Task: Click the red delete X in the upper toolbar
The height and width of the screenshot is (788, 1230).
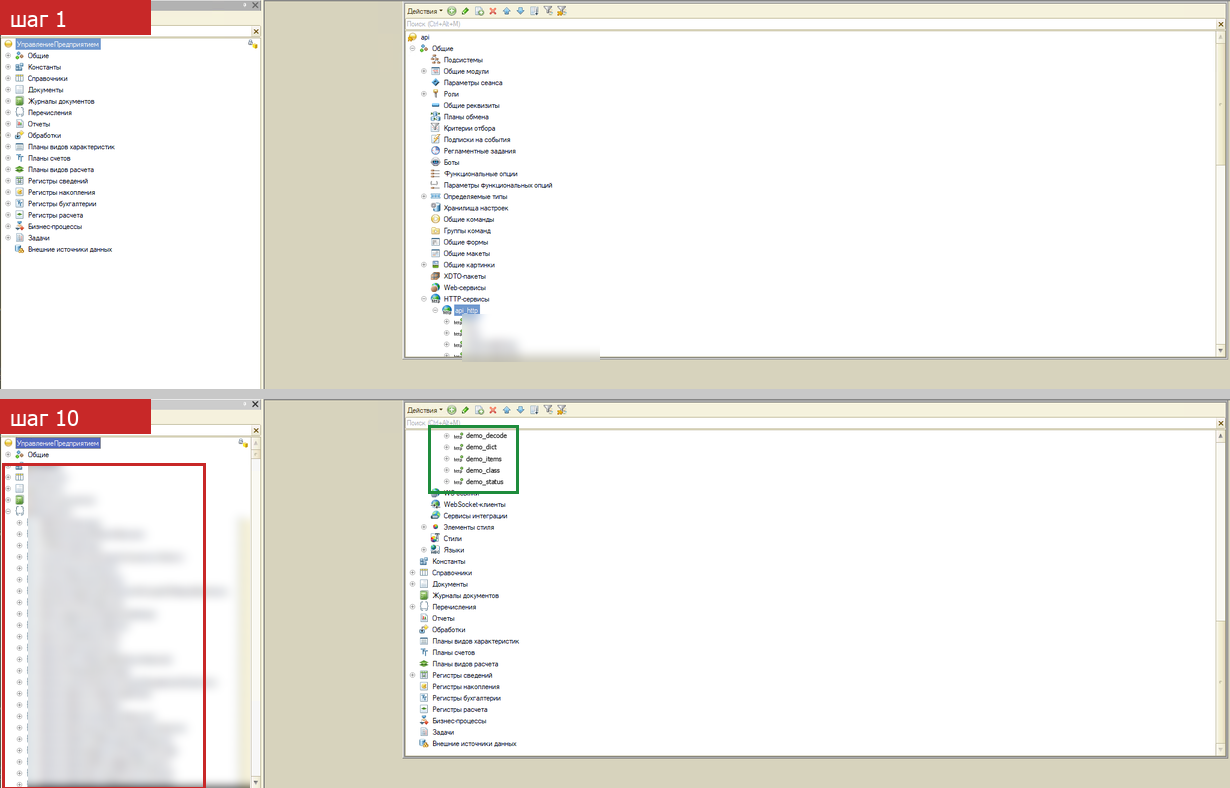Action: pyautogui.click(x=492, y=11)
